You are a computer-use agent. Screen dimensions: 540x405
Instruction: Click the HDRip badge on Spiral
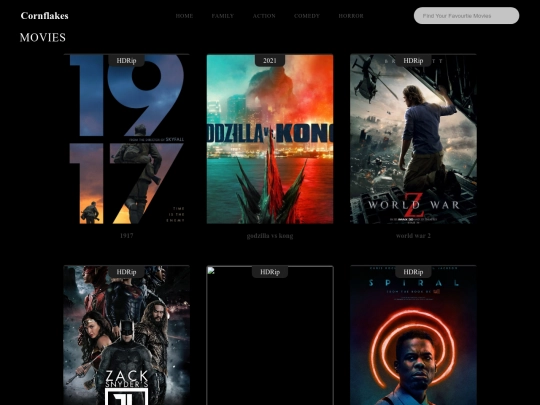413,272
